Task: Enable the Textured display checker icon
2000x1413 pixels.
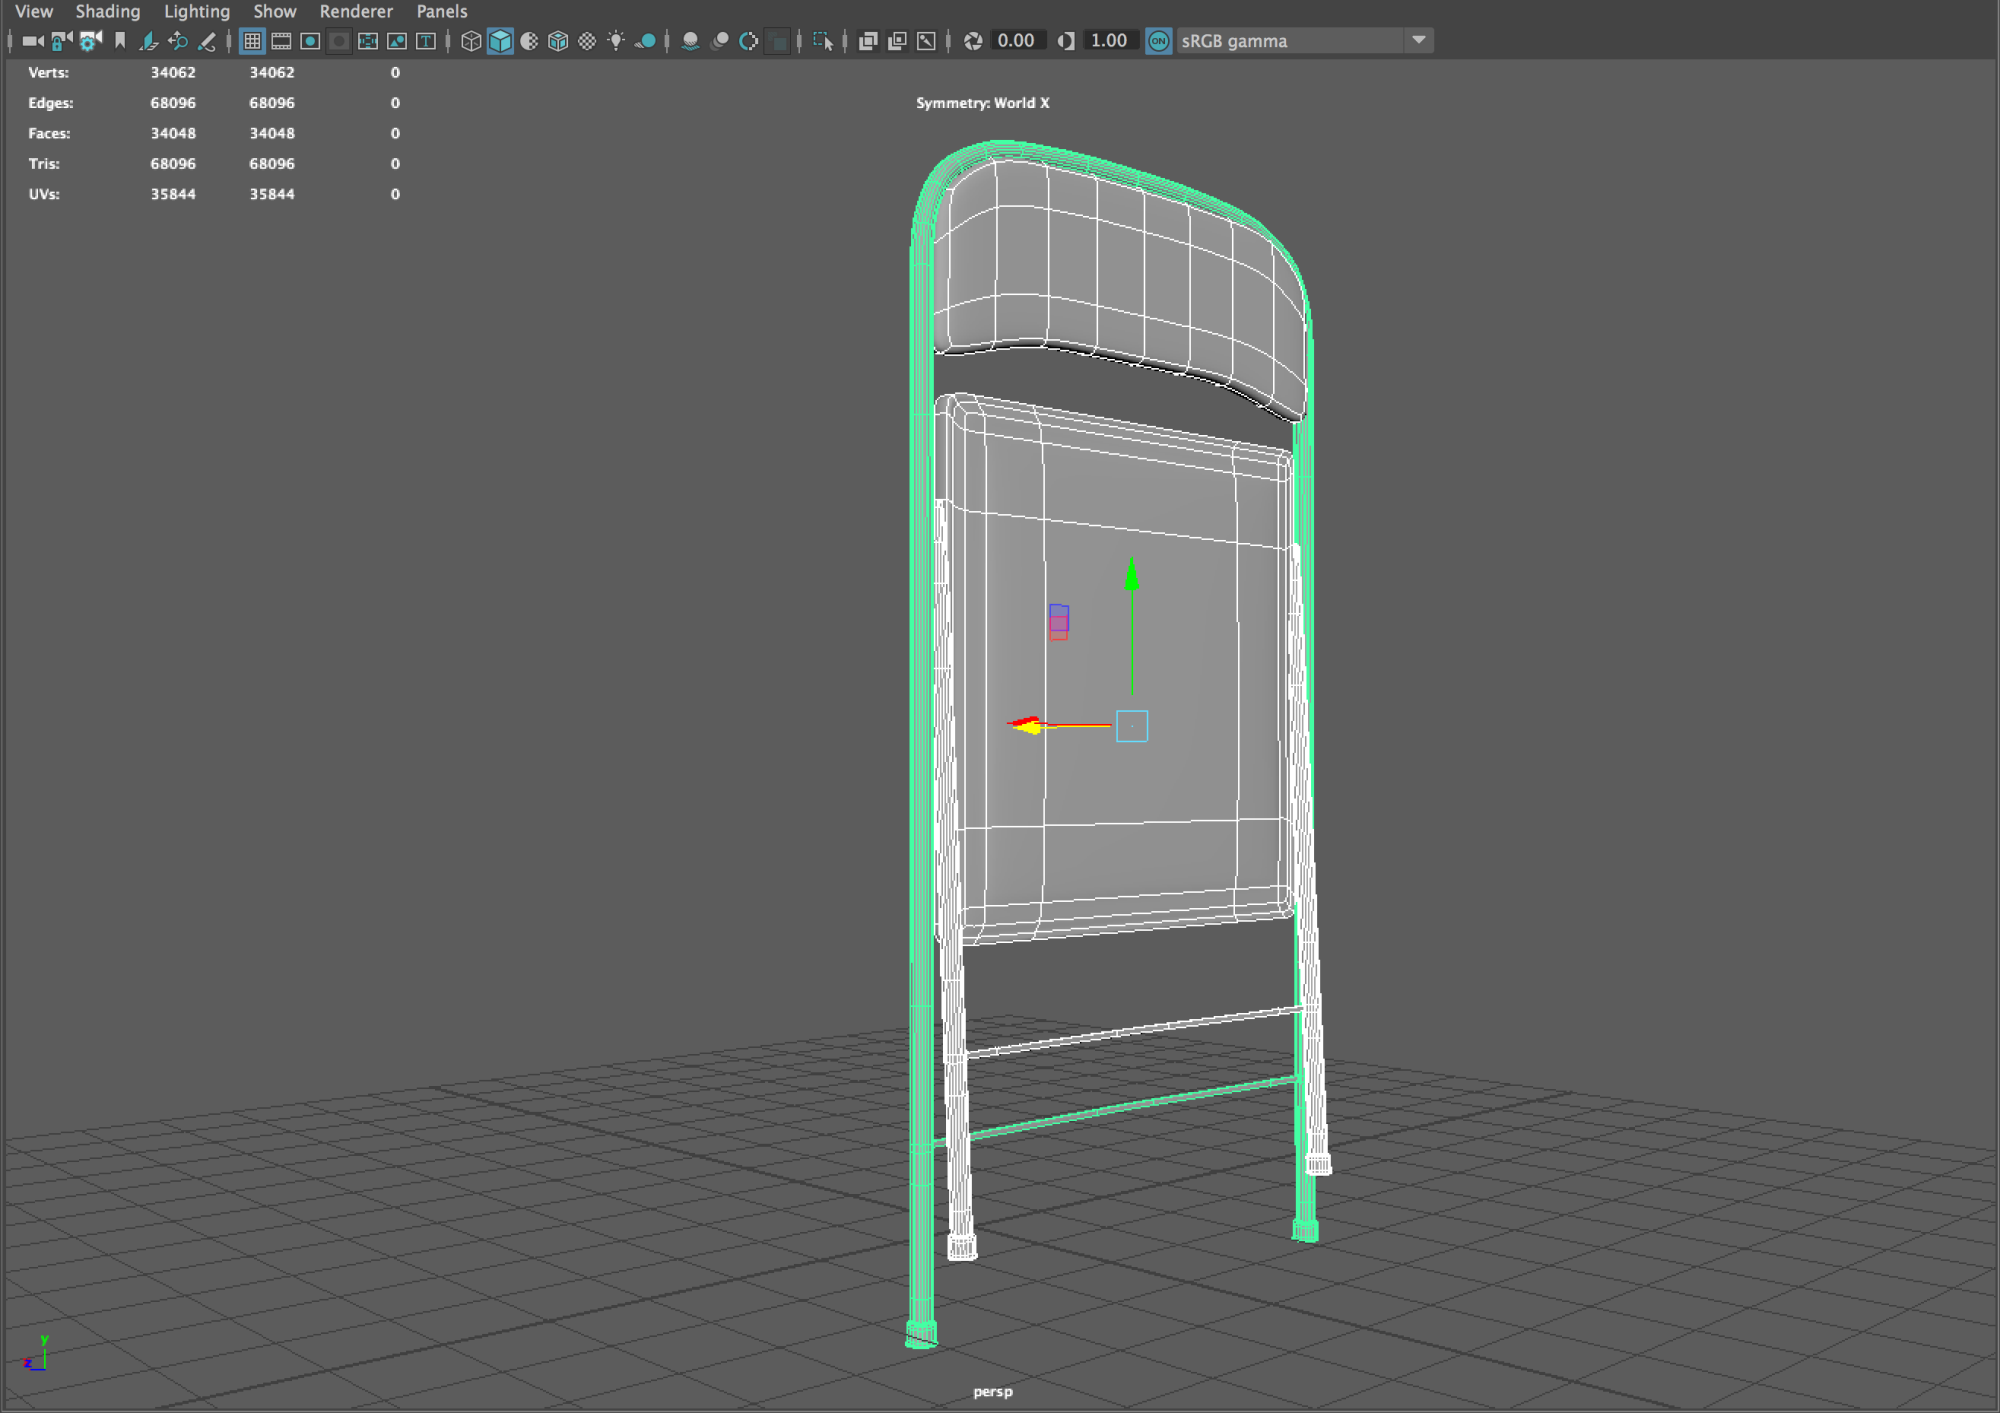Action: pyautogui.click(x=587, y=41)
